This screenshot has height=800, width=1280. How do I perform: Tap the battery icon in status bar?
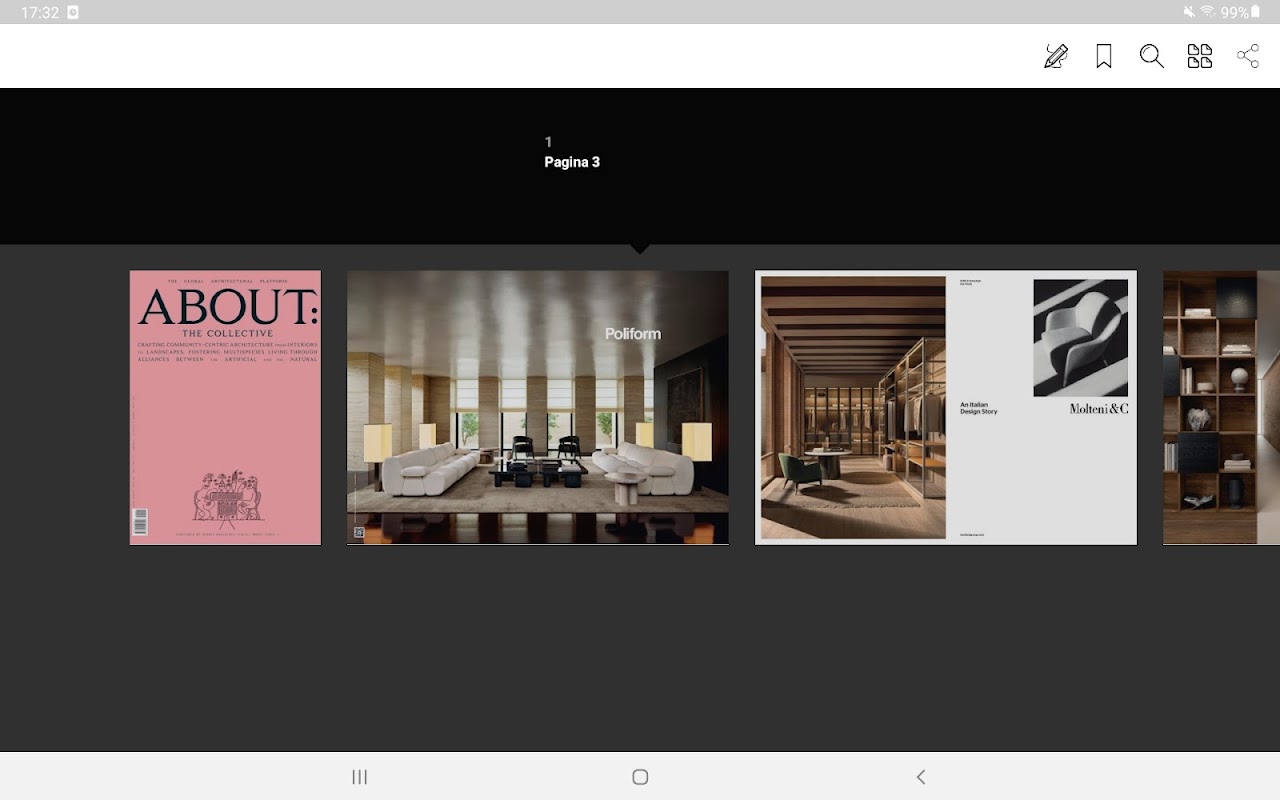tap(1256, 12)
